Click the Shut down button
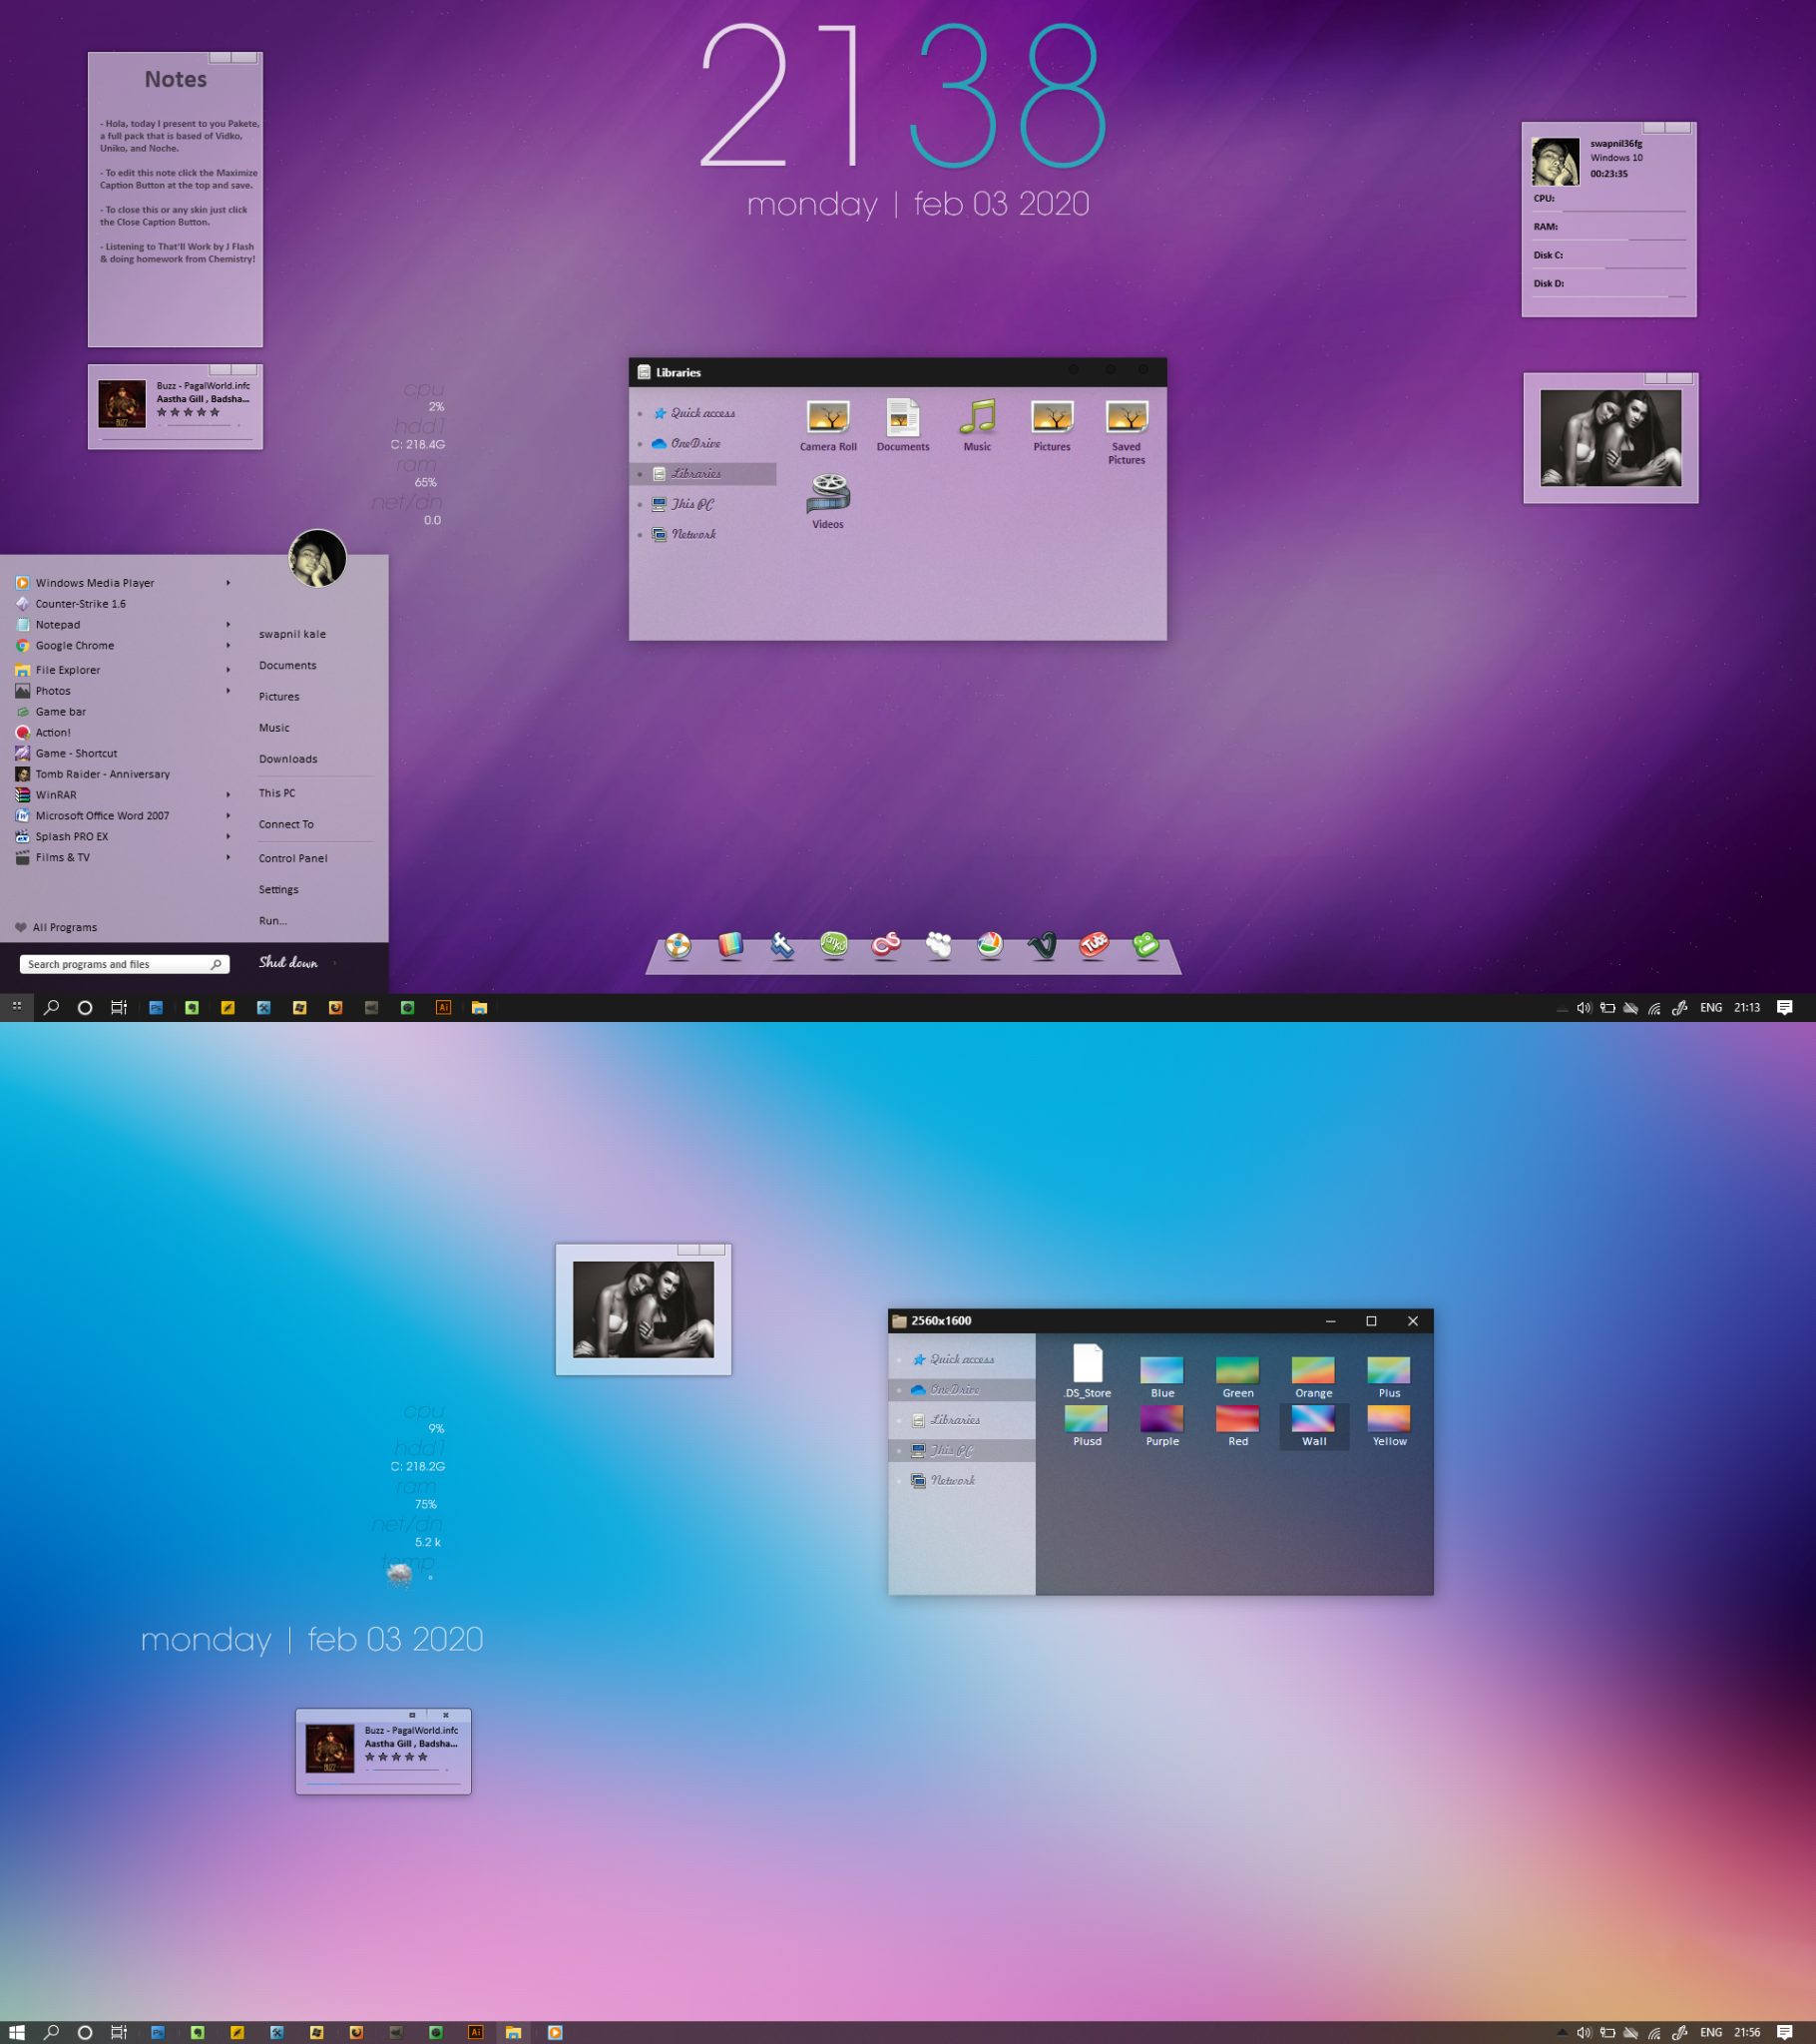Screen dimensions: 1816x2044 288,963
